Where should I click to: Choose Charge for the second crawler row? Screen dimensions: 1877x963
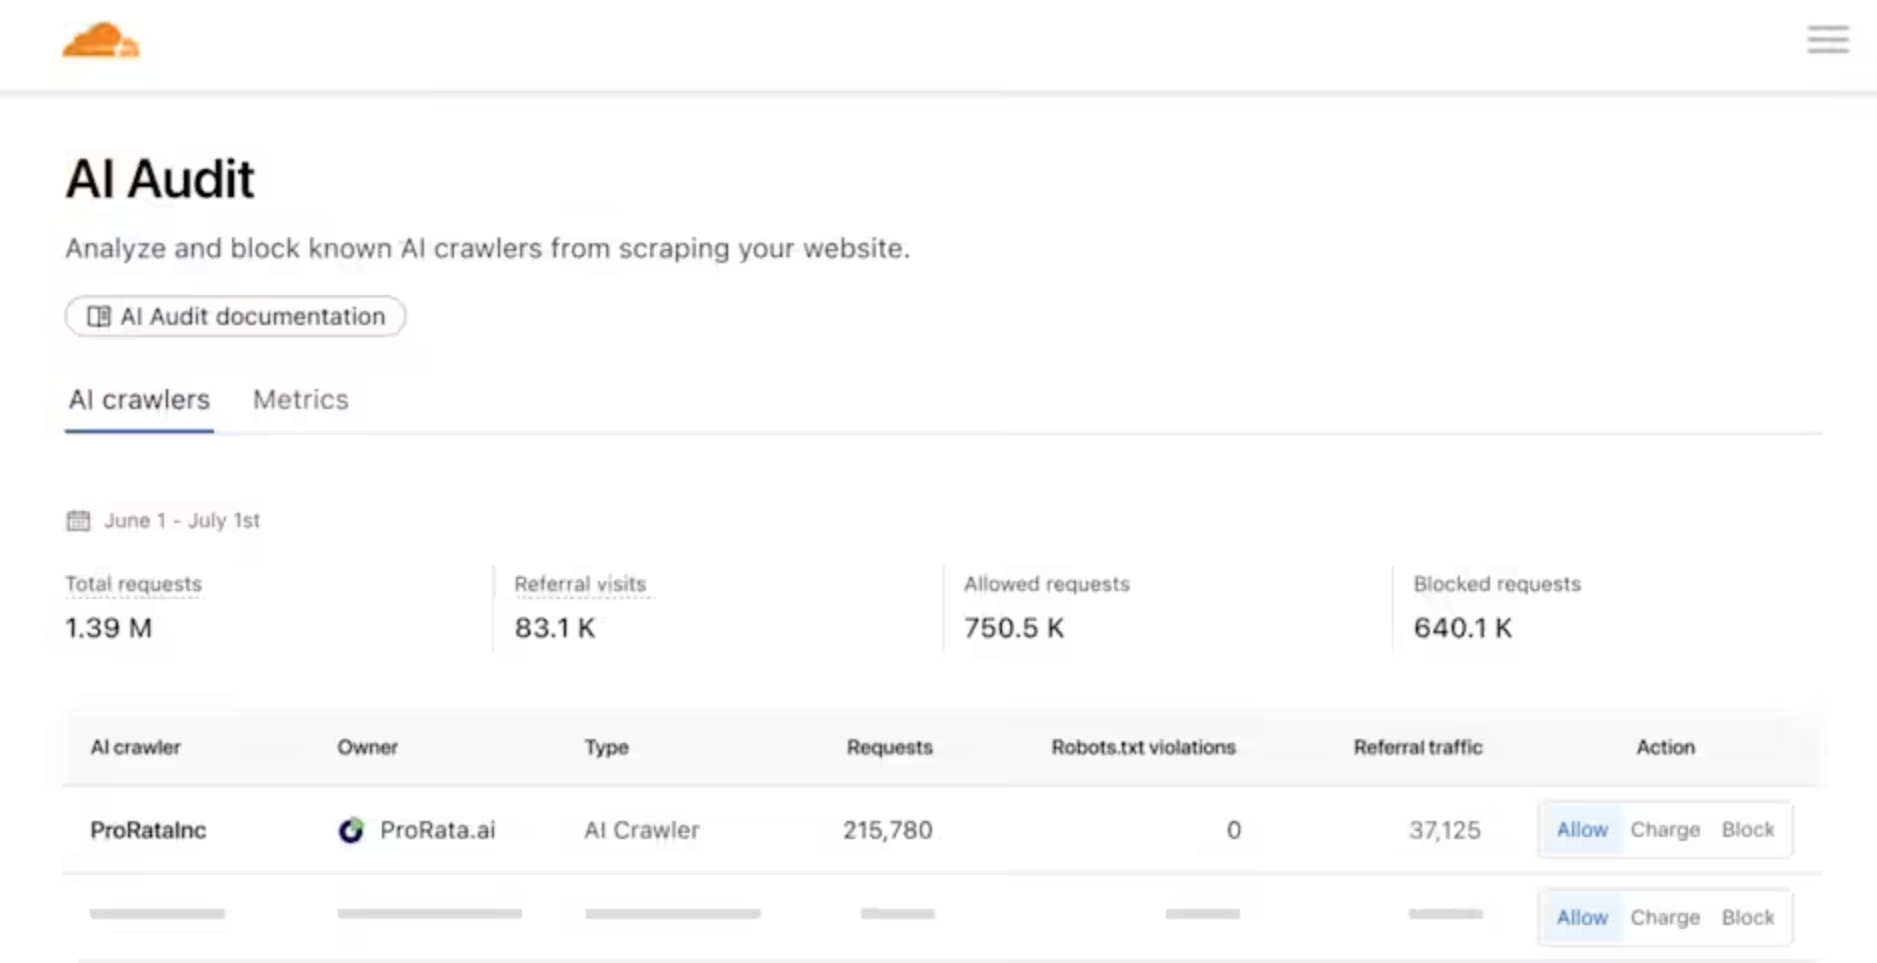[x=1665, y=918]
